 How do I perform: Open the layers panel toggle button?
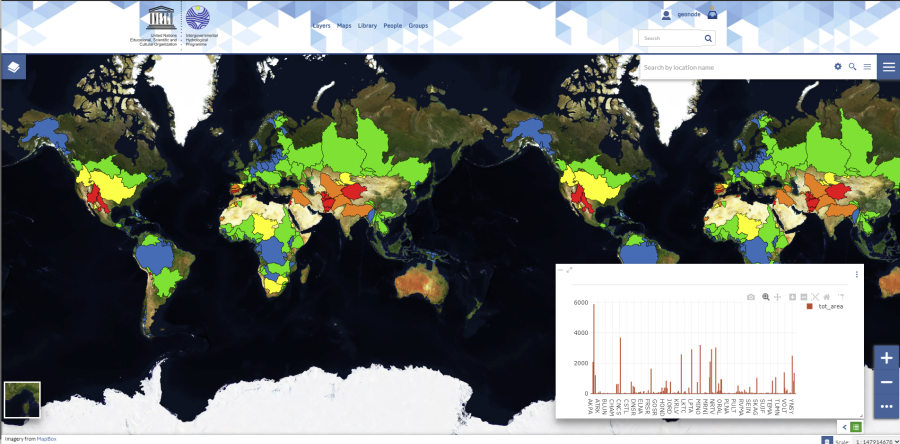pyautogui.click(x=13, y=67)
